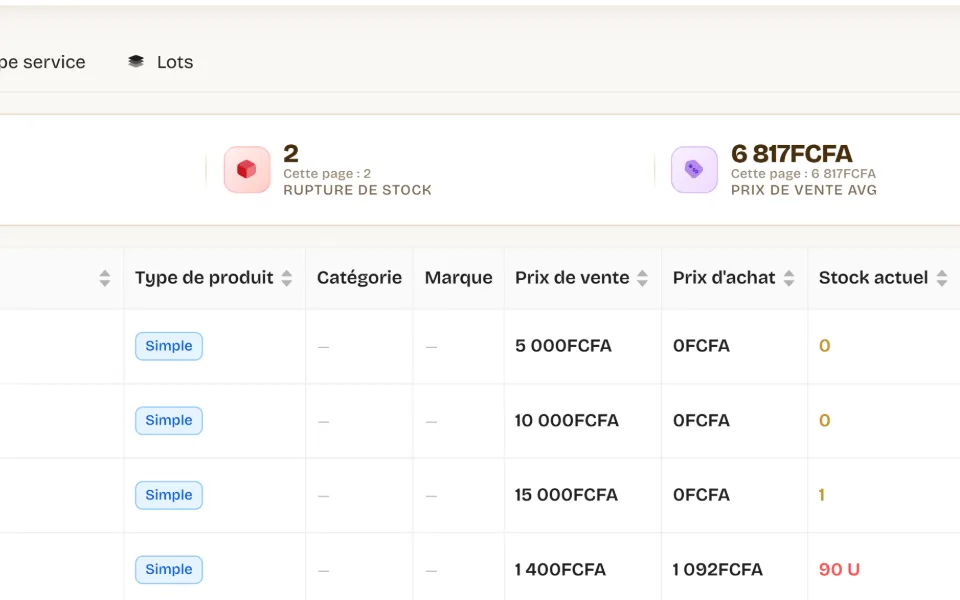Click the Cette page : 6 817FCFA text
This screenshot has height=600, width=960.
(803, 174)
